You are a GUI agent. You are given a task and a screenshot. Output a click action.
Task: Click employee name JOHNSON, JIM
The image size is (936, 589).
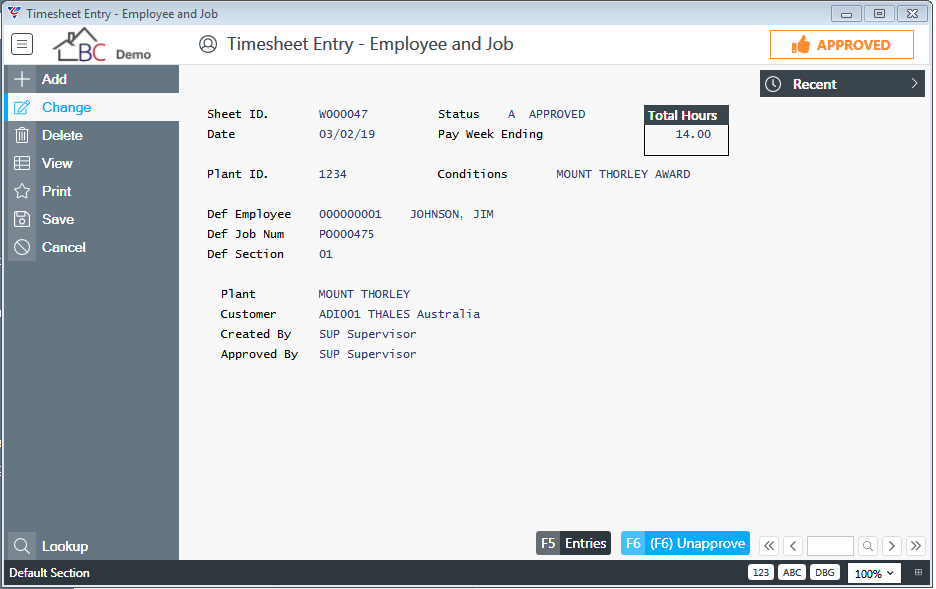point(452,214)
